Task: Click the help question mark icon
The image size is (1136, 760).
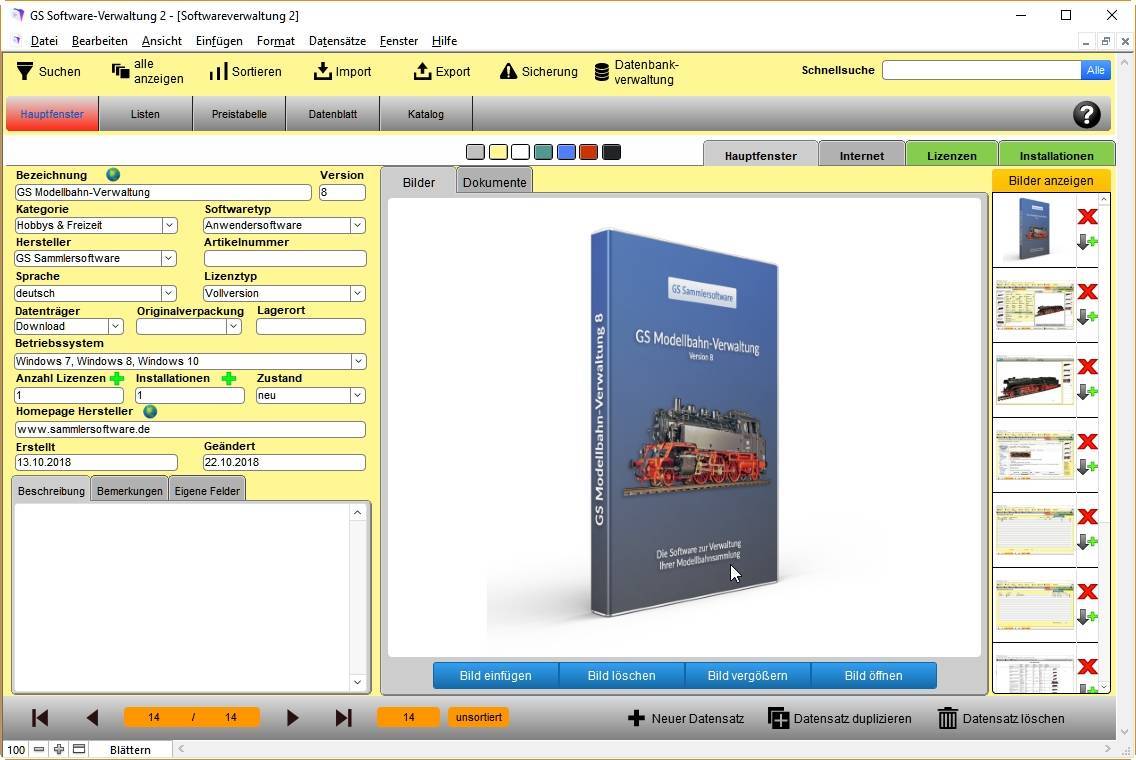Action: coord(1086,114)
